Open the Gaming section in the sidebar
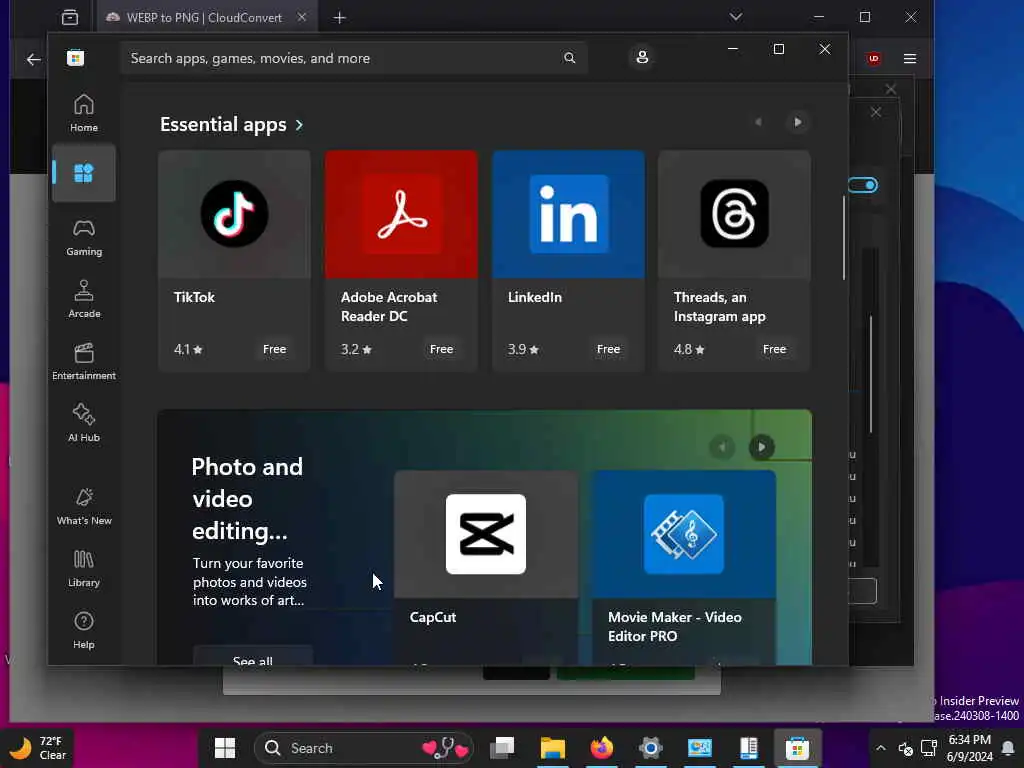Screen dimensions: 1024x768 [x=84, y=237]
